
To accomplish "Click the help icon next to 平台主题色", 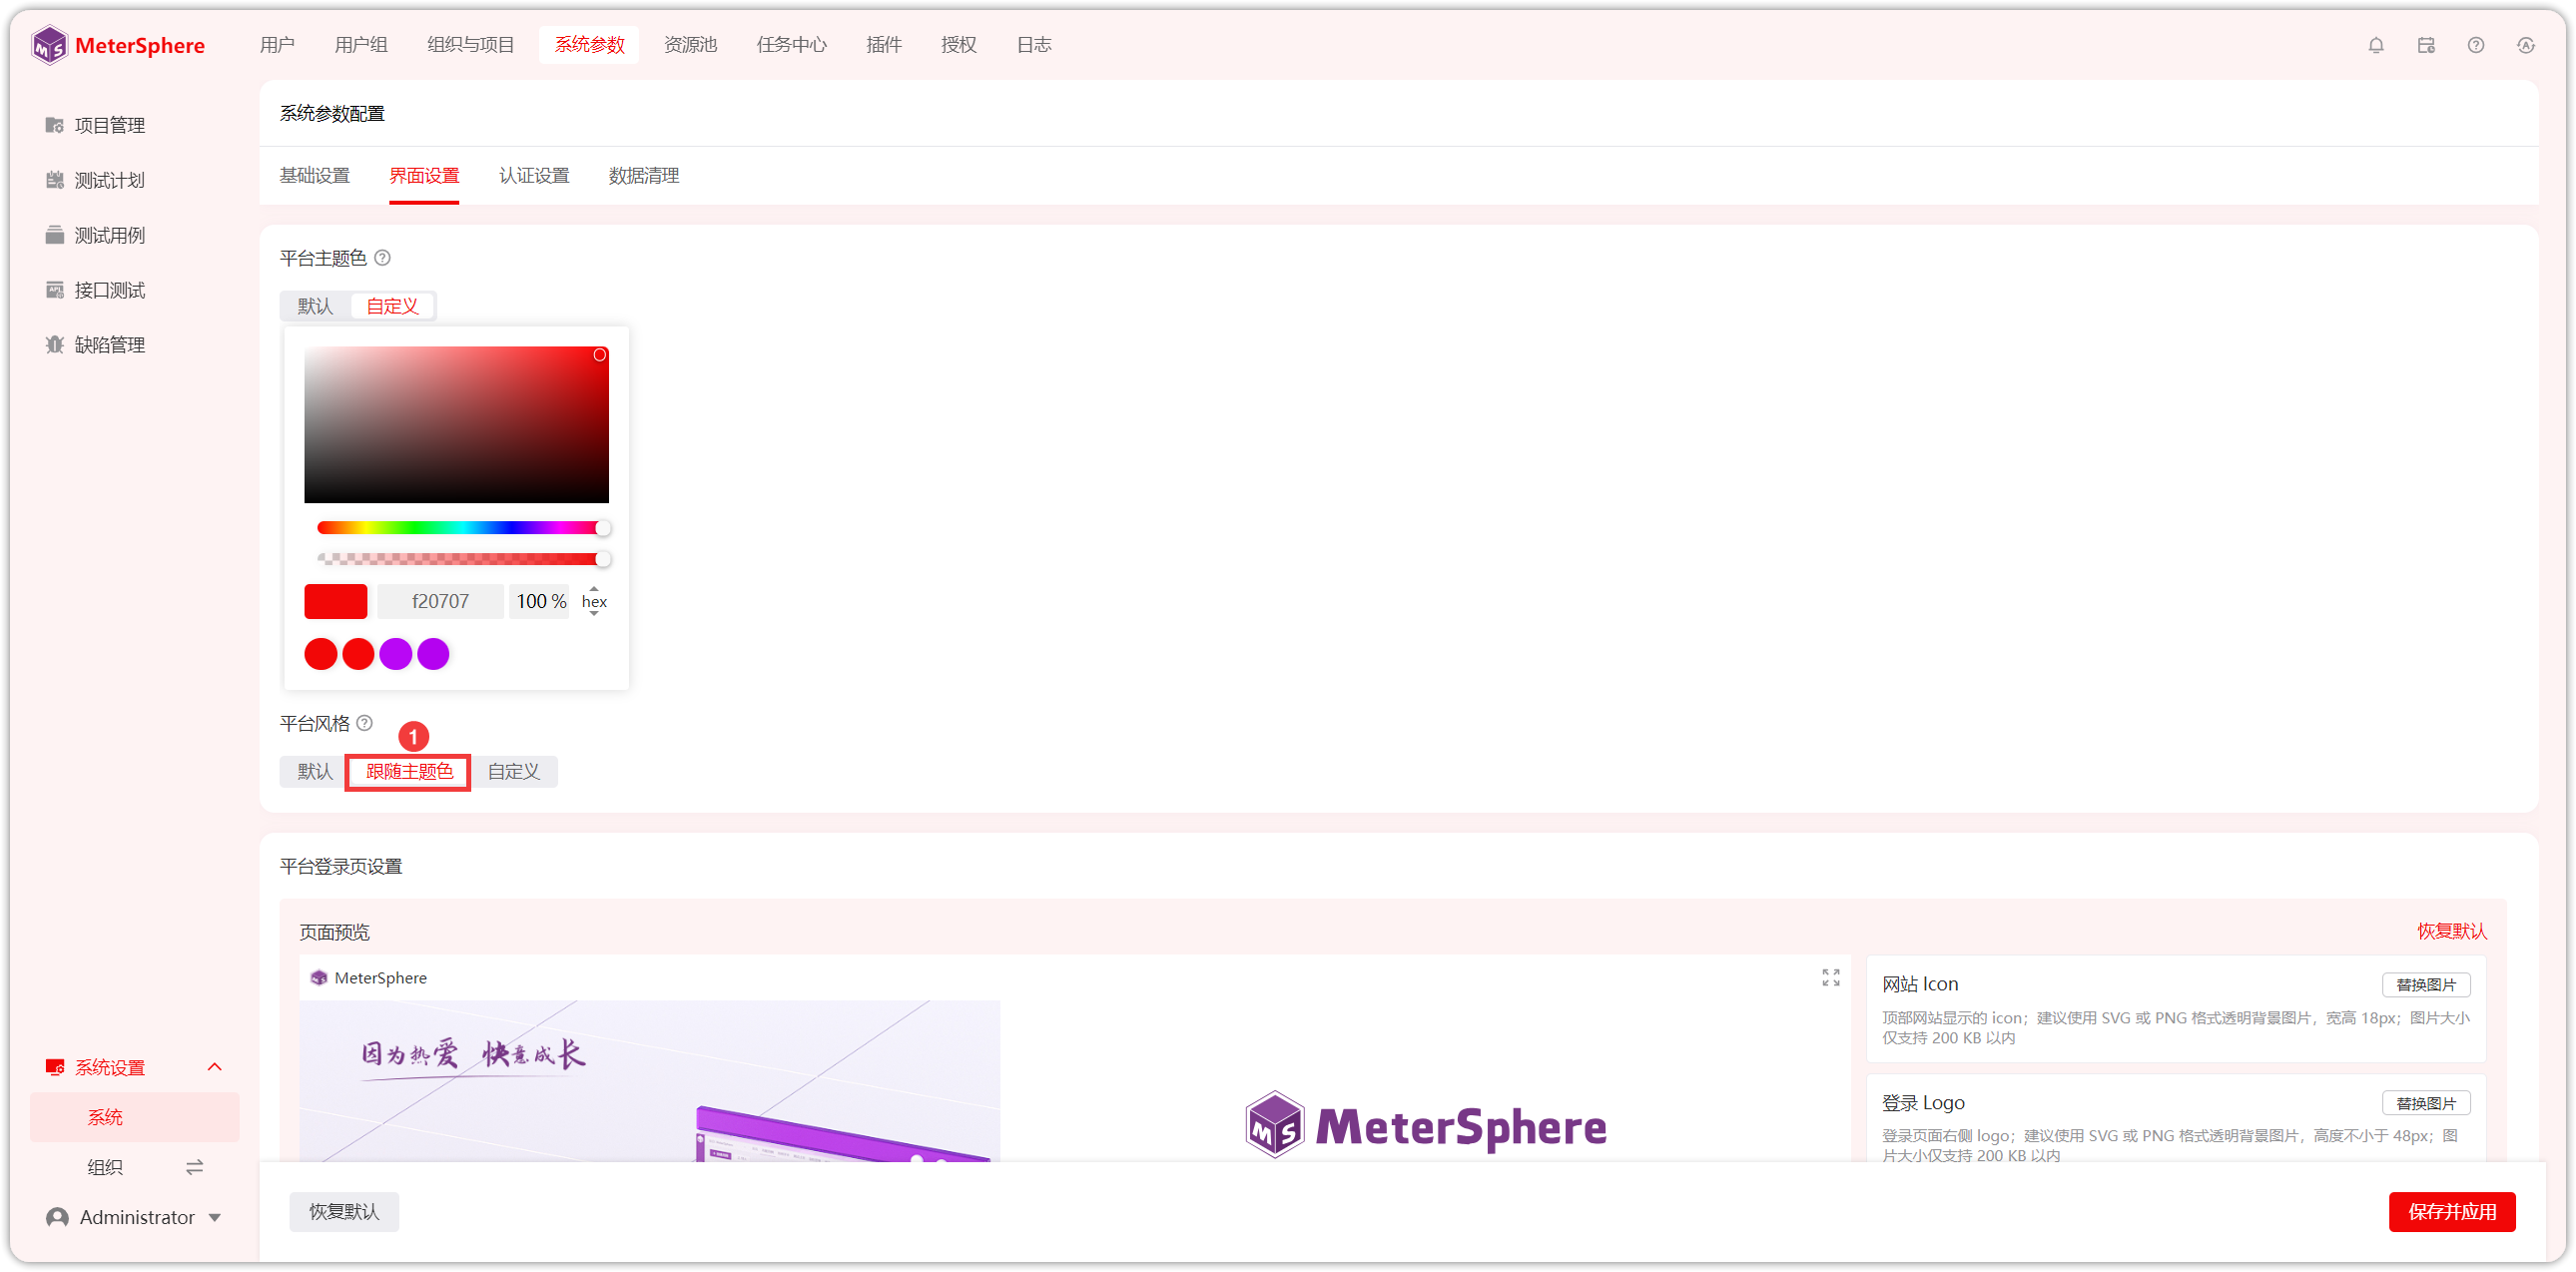I will pyautogui.click(x=382, y=258).
